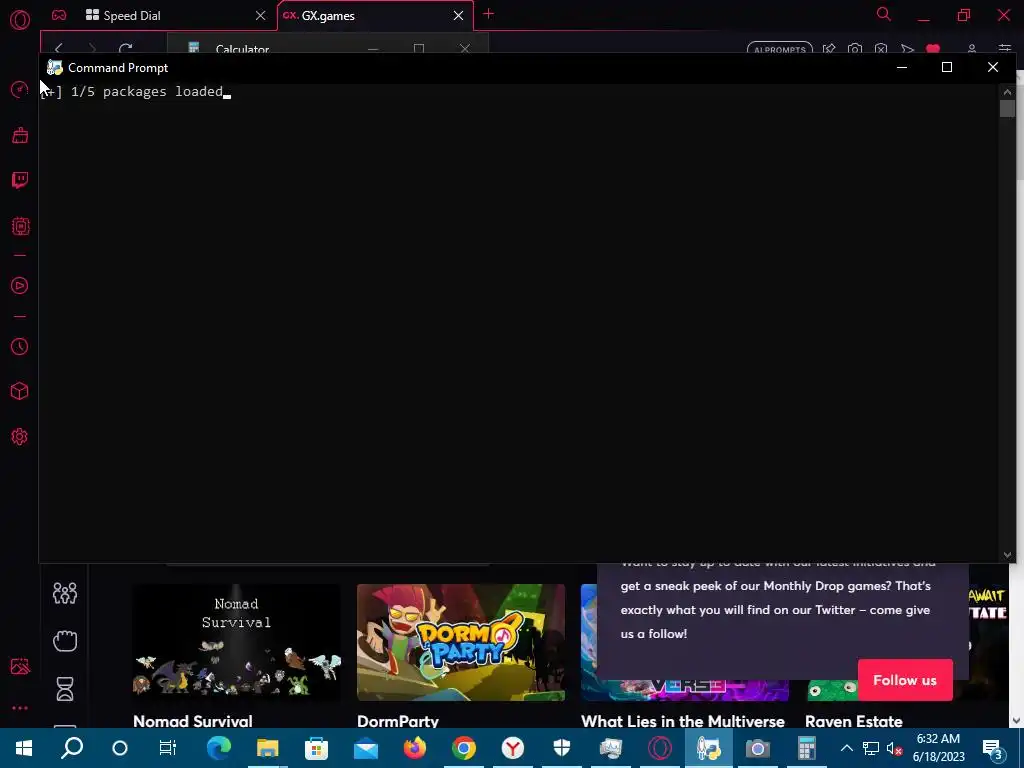Open History clock in sidebar
1024x768 pixels.
[x=20, y=346]
